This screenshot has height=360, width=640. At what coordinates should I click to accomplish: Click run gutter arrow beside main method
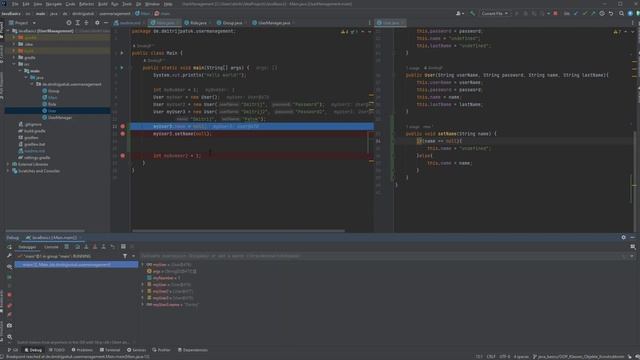(122, 68)
